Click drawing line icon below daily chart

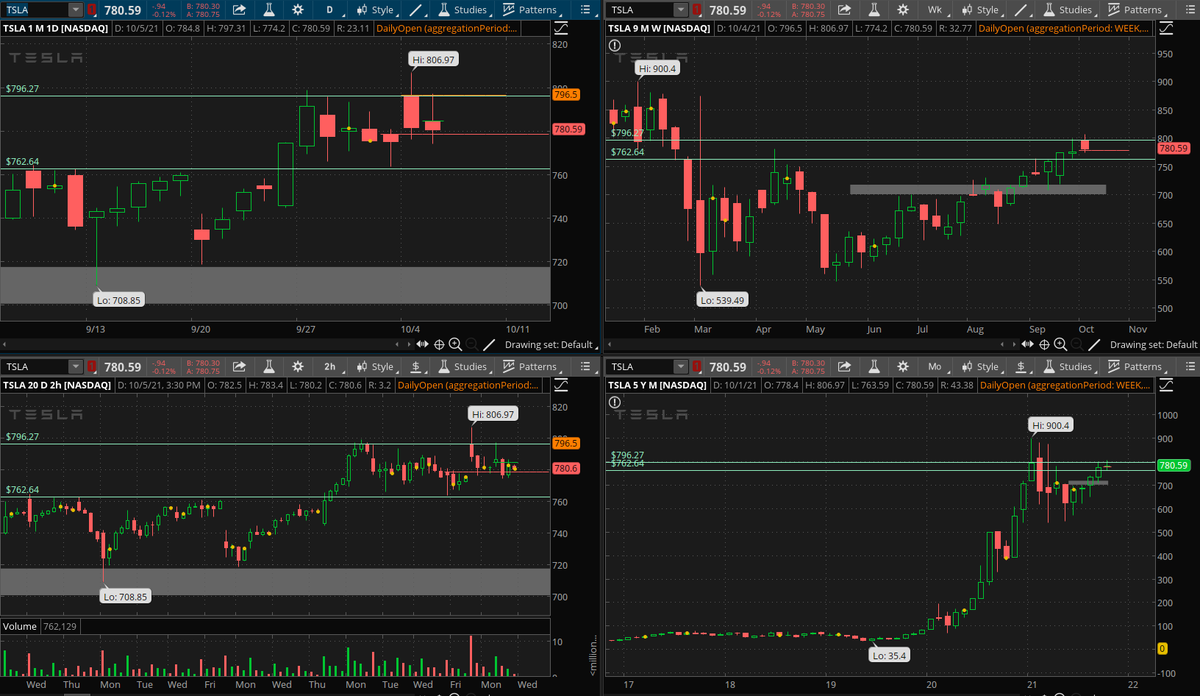click(488, 343)
